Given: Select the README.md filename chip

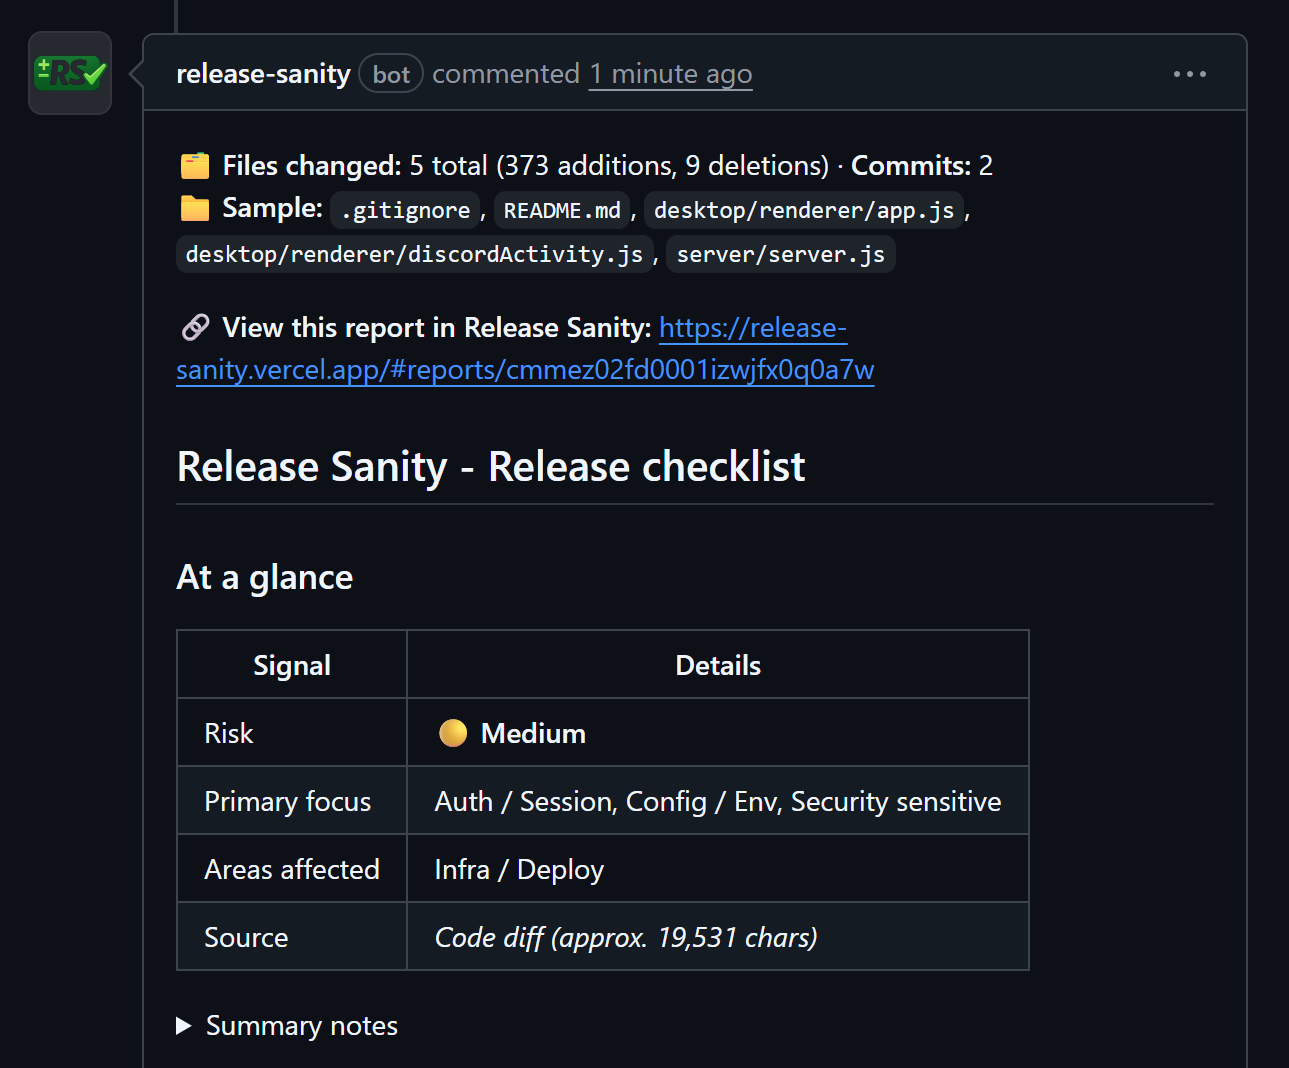Looking at the screenshot, I should (562, 209).
